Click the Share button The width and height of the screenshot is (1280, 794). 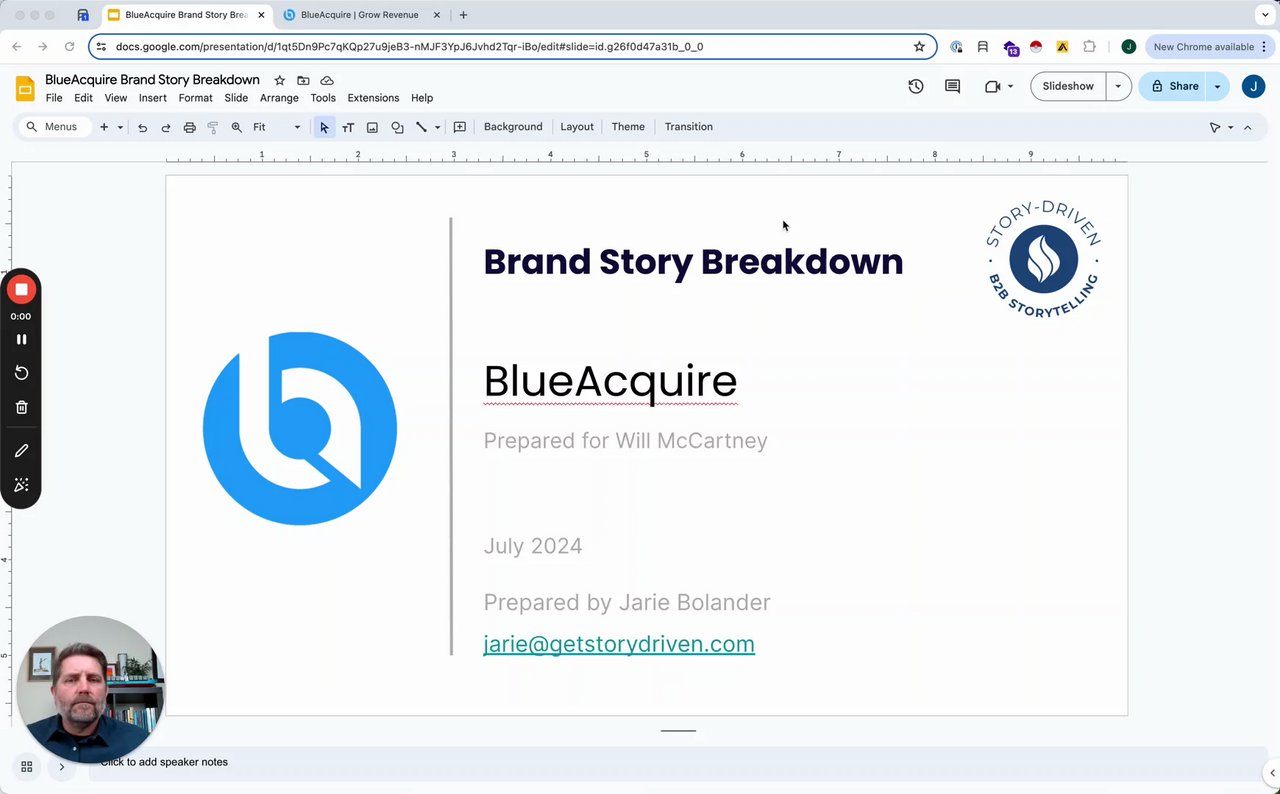point(1173,86)
